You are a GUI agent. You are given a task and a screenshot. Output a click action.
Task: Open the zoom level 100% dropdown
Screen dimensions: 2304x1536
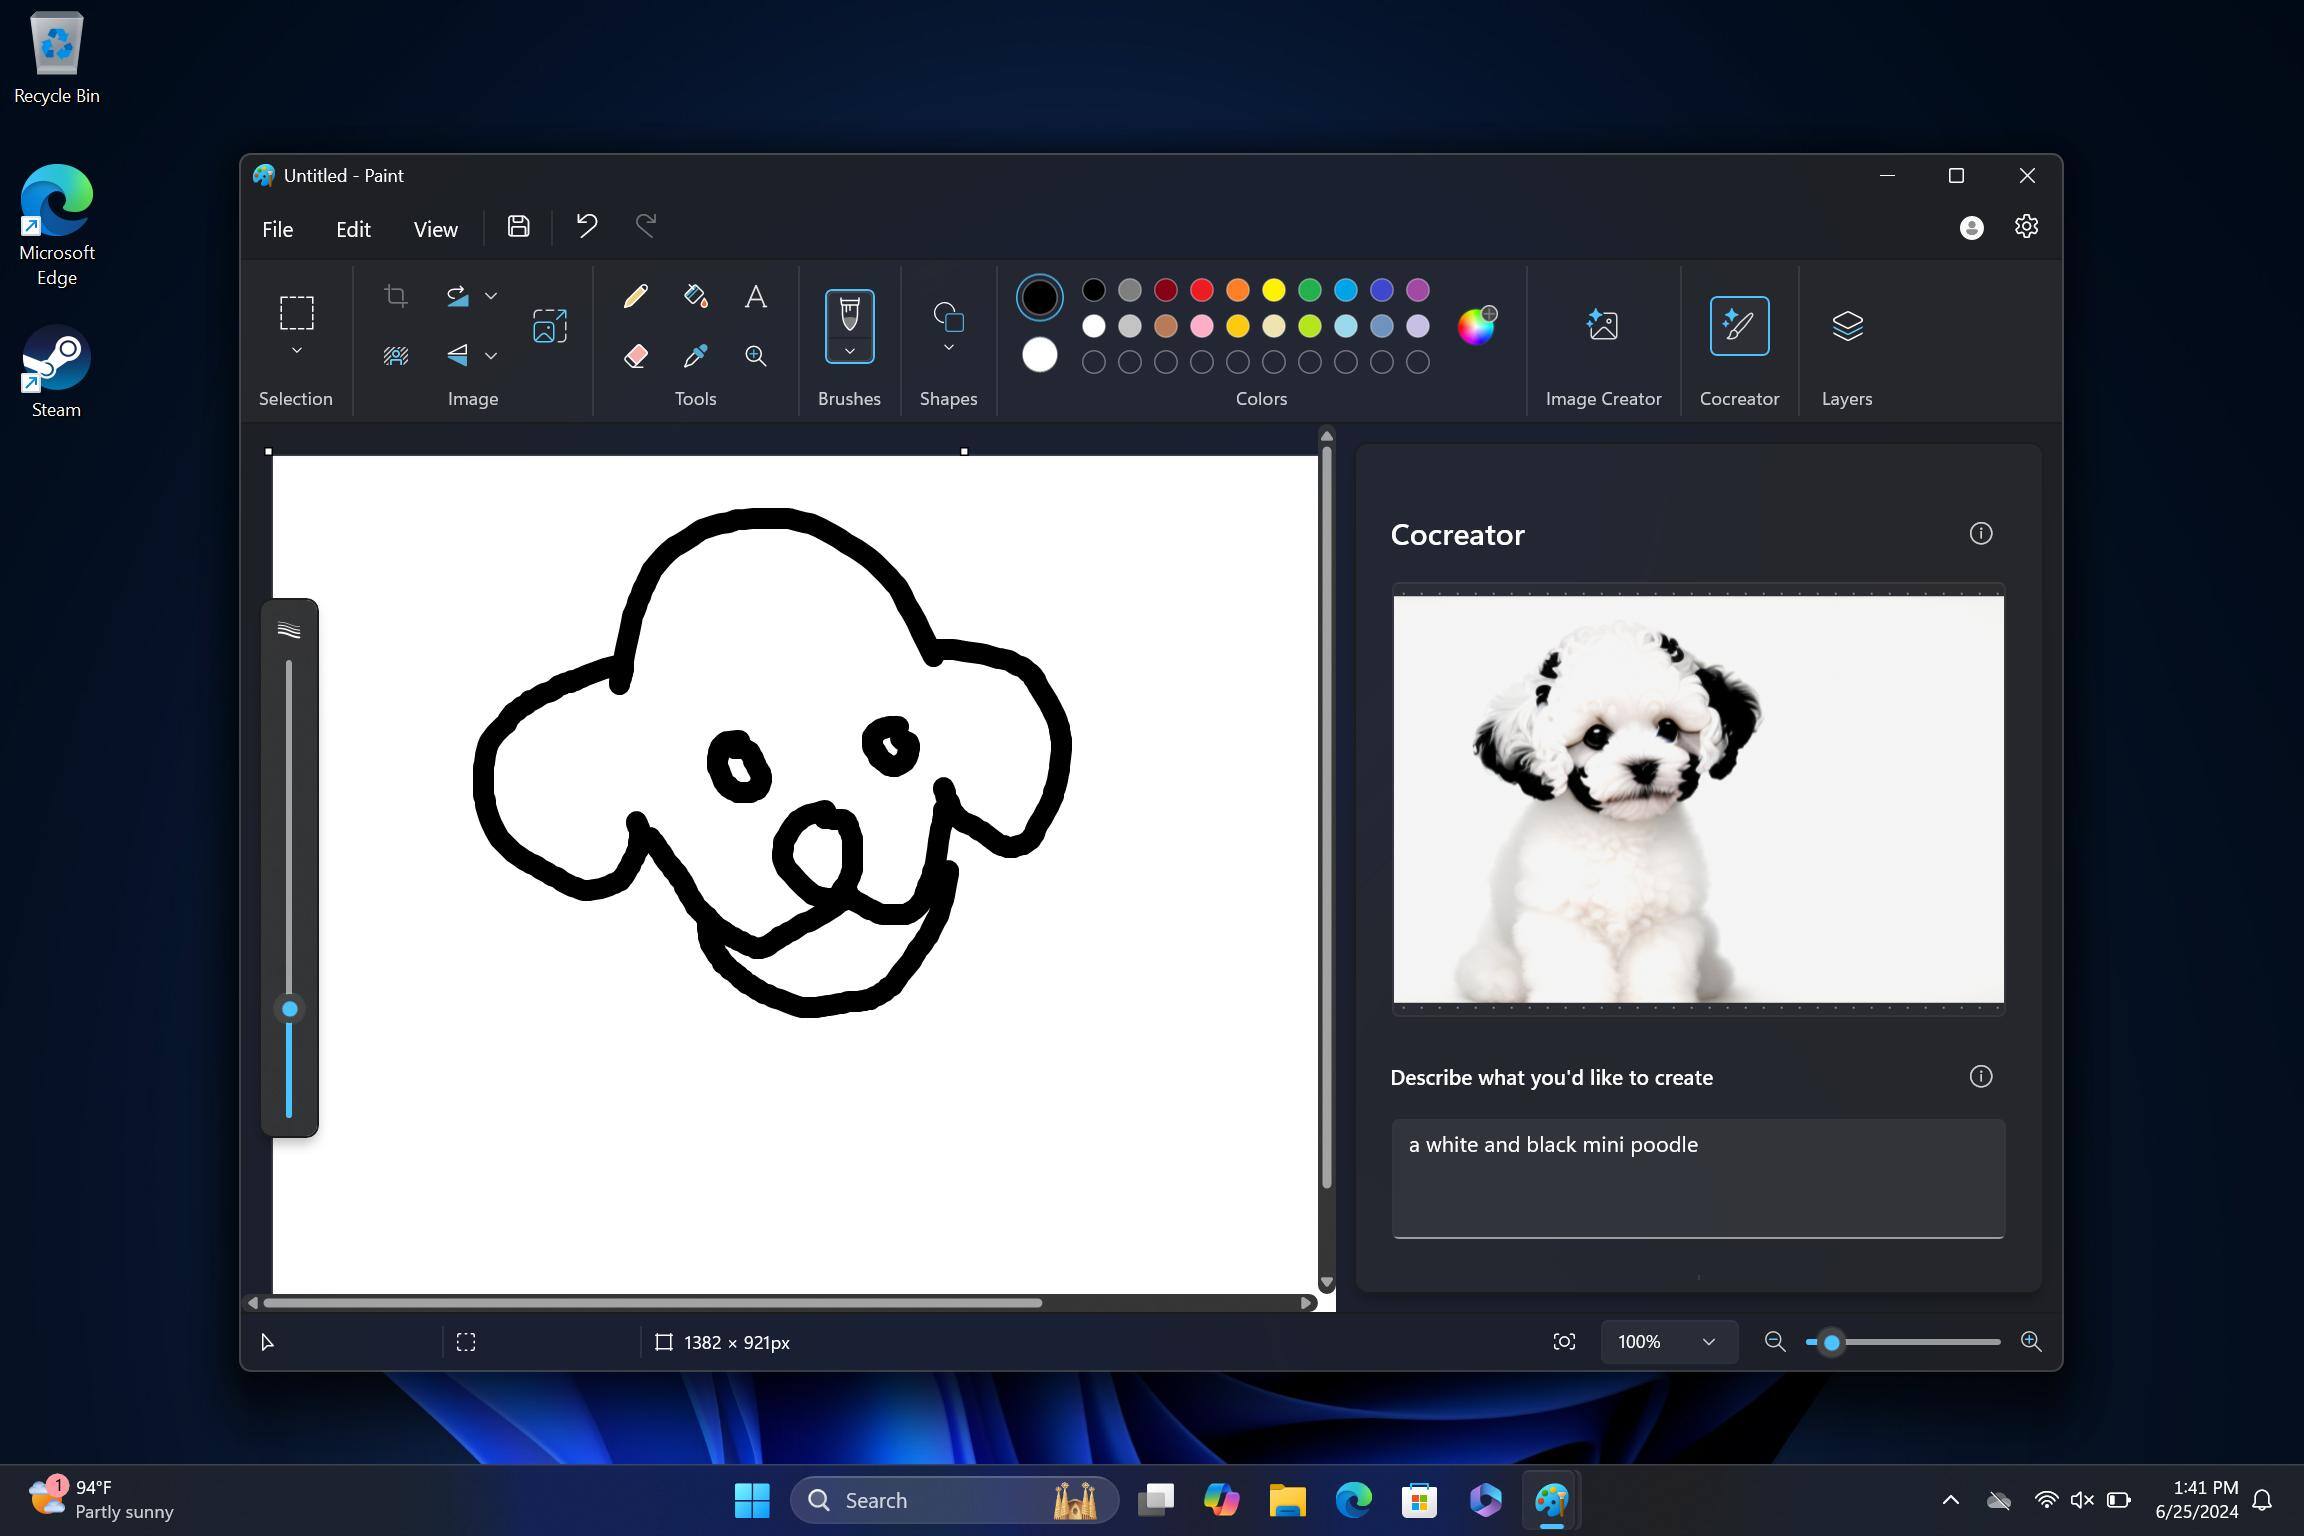1708,1342
